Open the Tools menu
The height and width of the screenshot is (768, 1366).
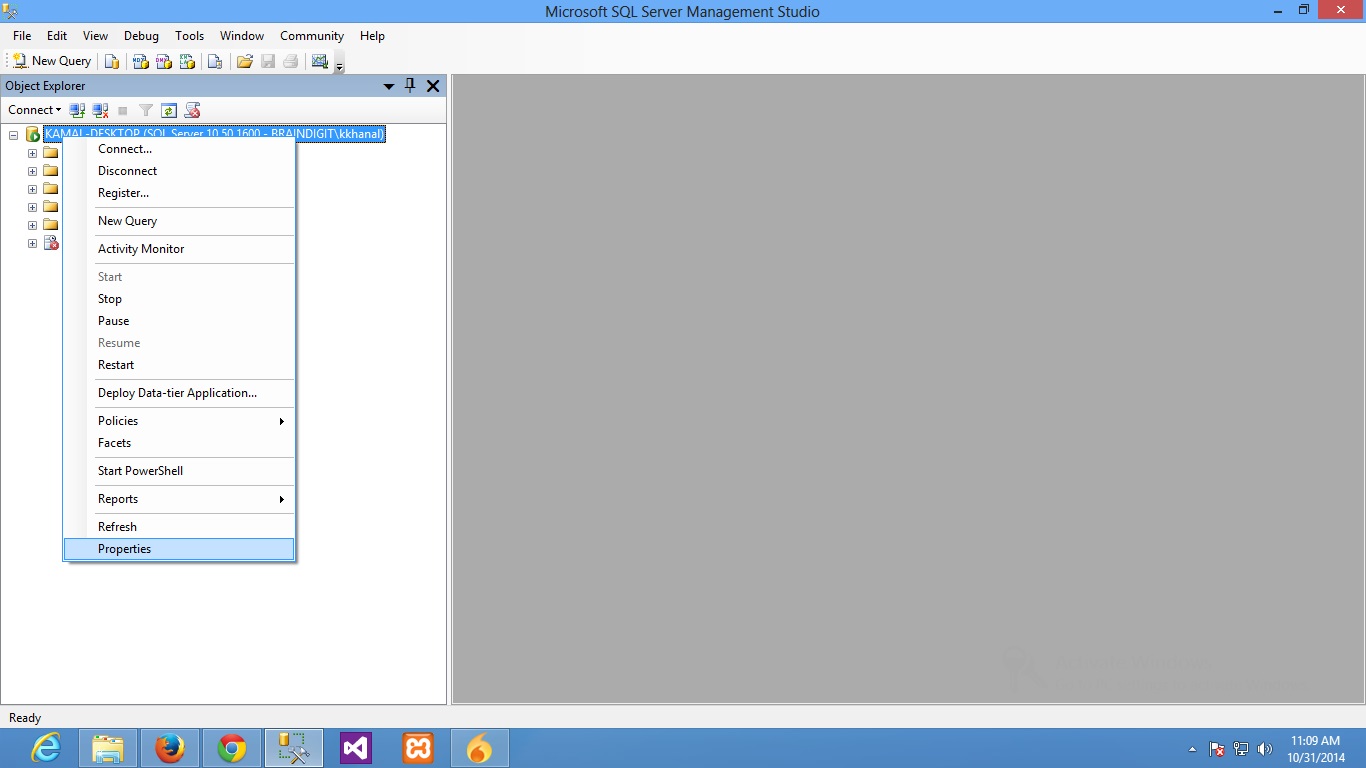point(190,36)
